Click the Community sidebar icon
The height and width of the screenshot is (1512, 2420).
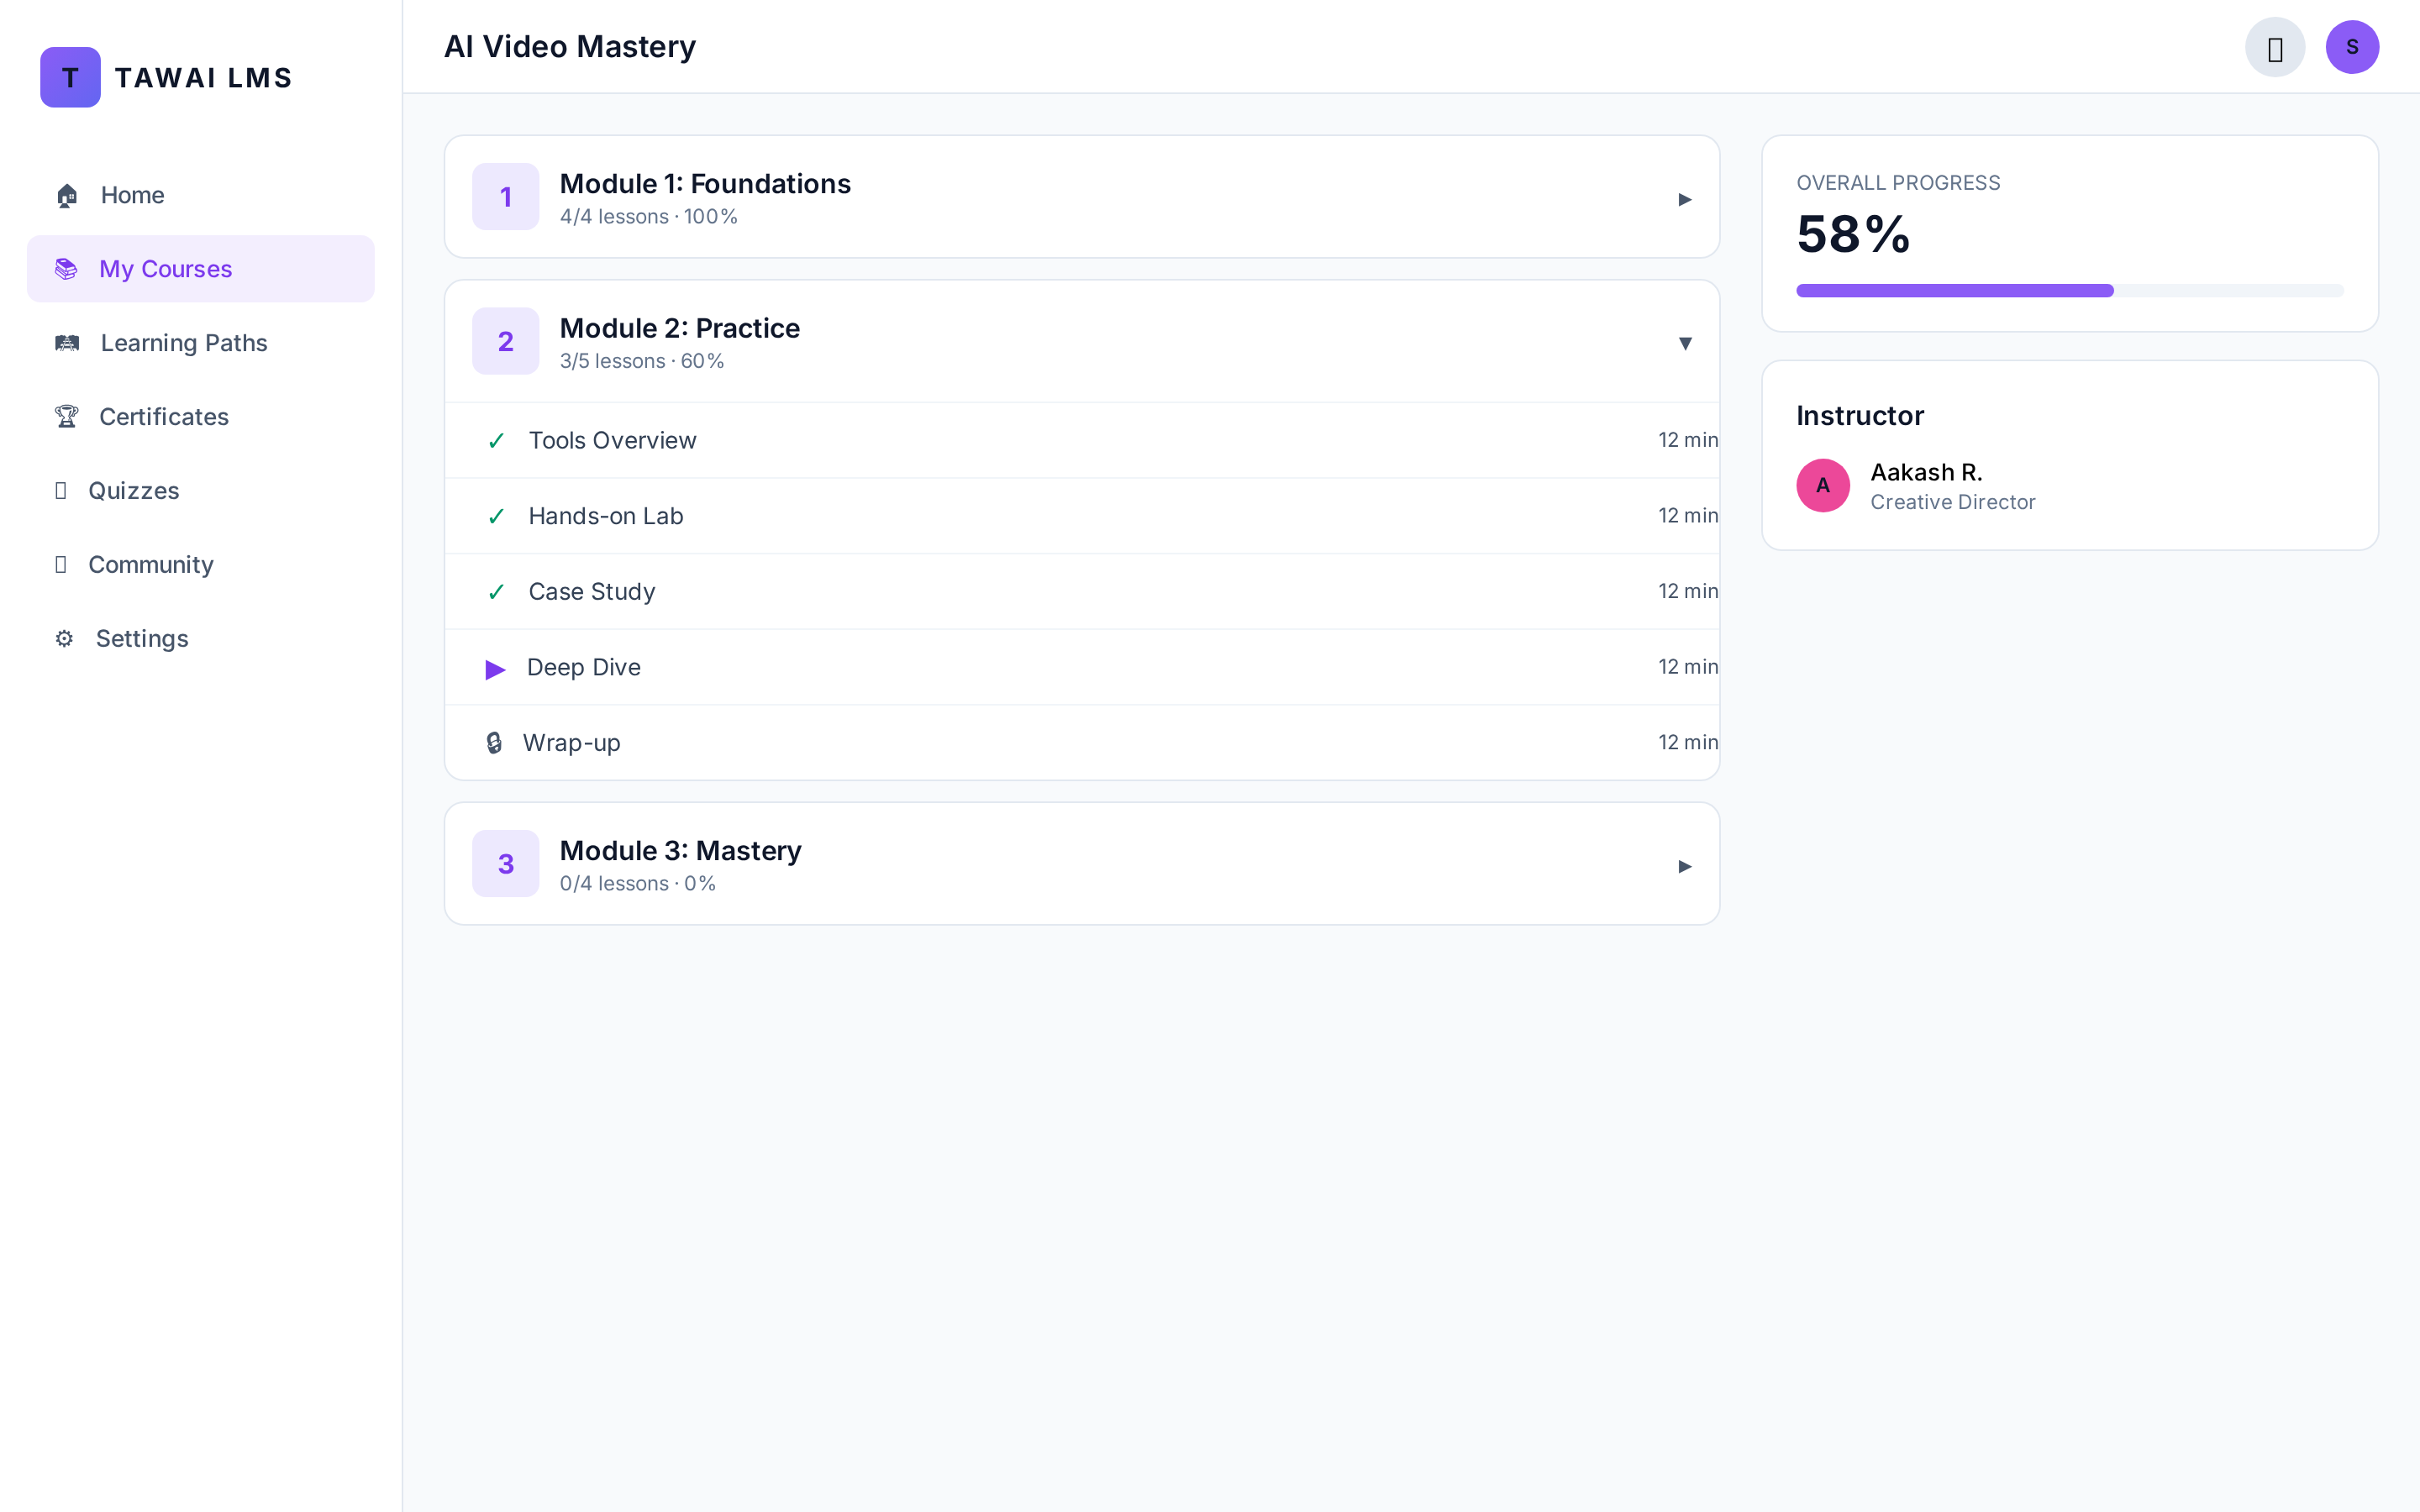pyautogui.click(x=61, y=565)
